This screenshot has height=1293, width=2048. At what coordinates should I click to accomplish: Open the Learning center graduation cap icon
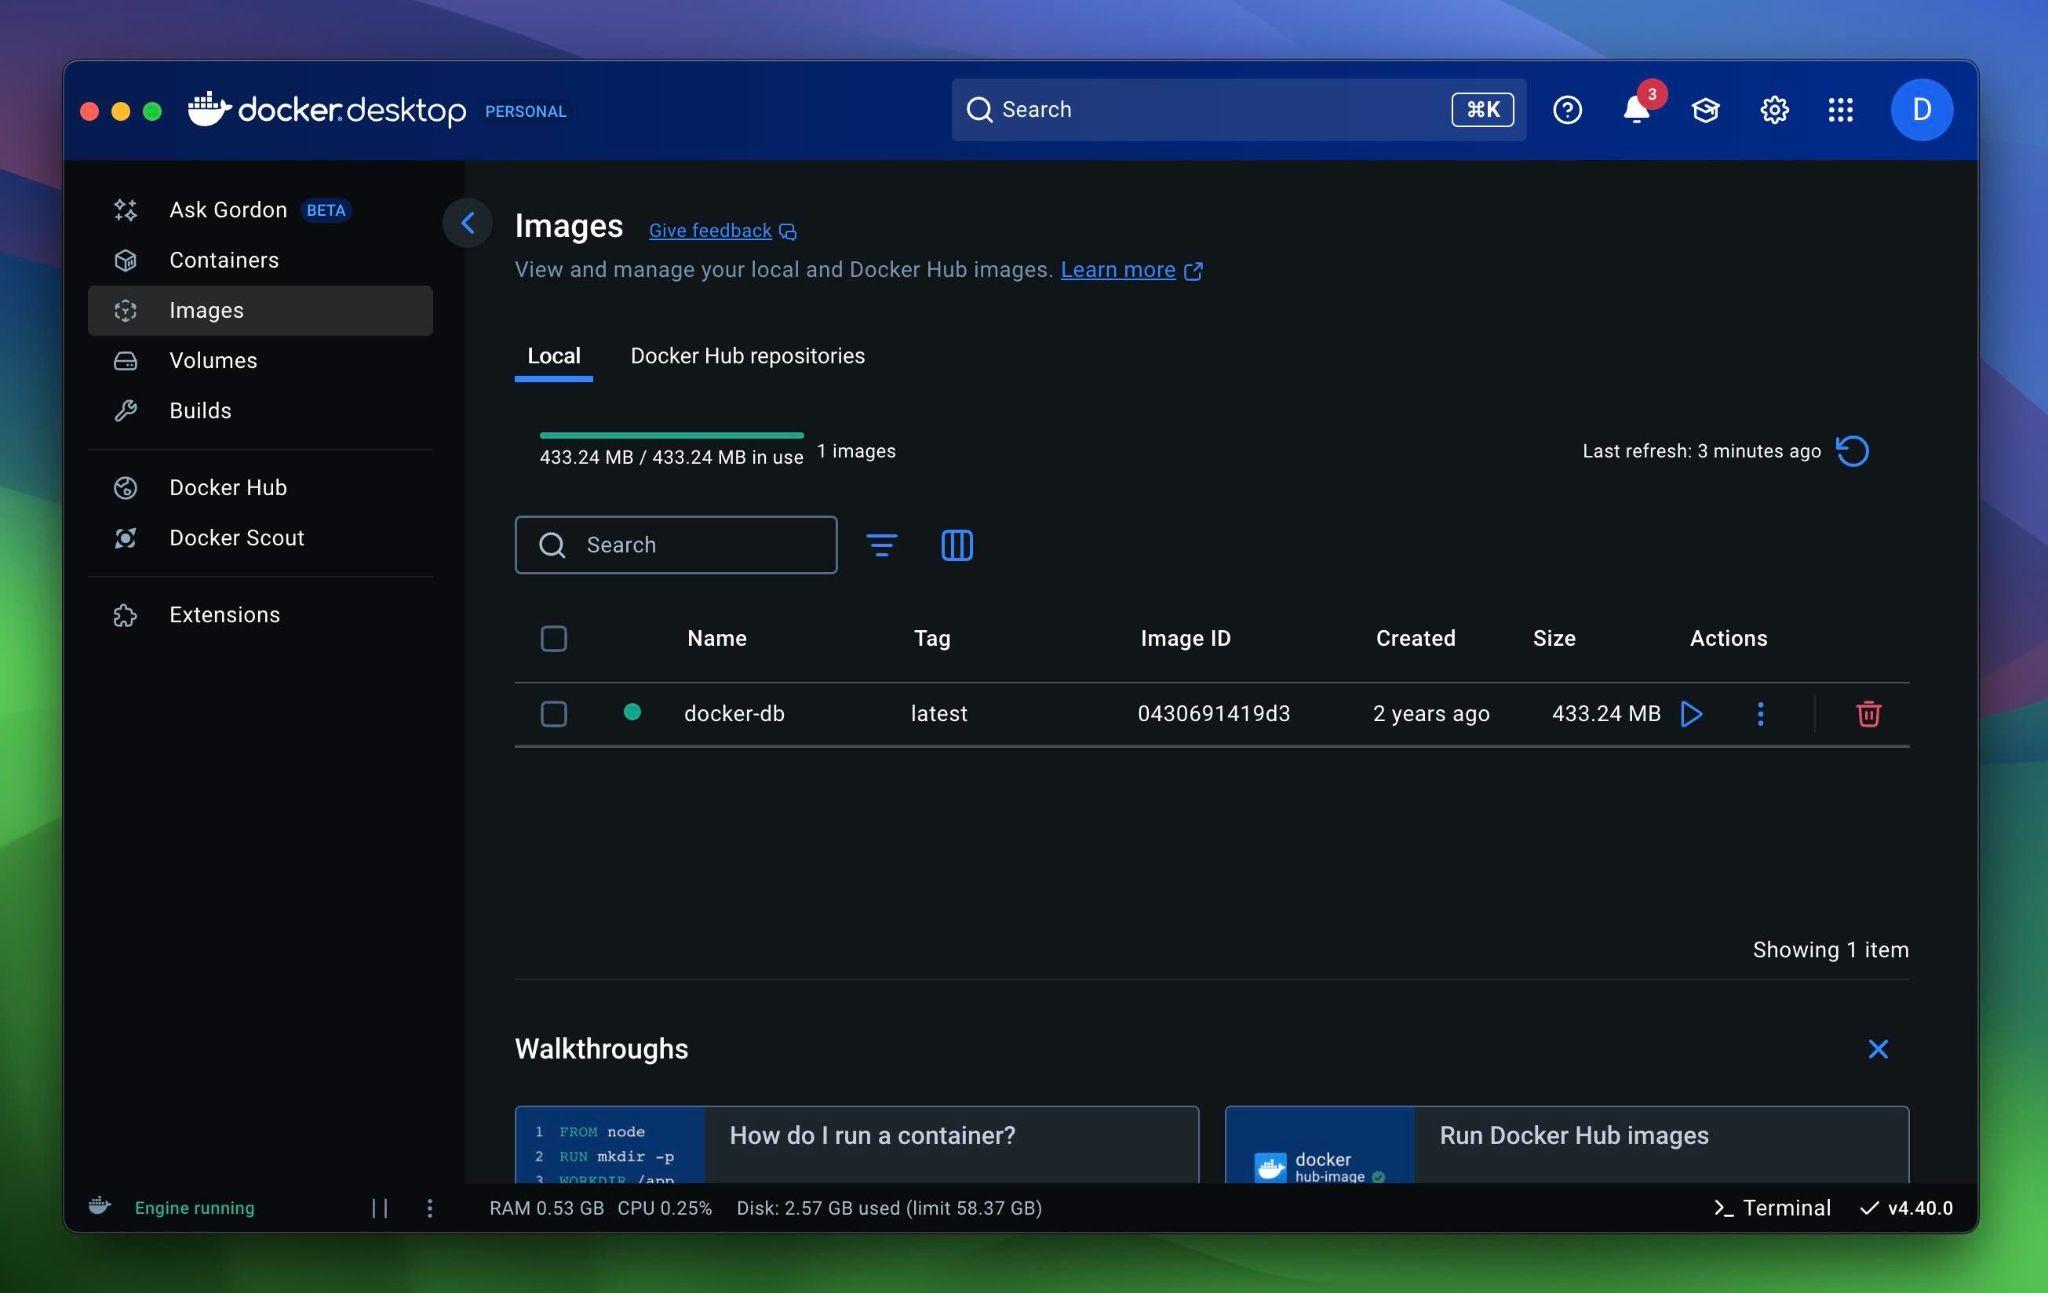[x=1705, y=110]
